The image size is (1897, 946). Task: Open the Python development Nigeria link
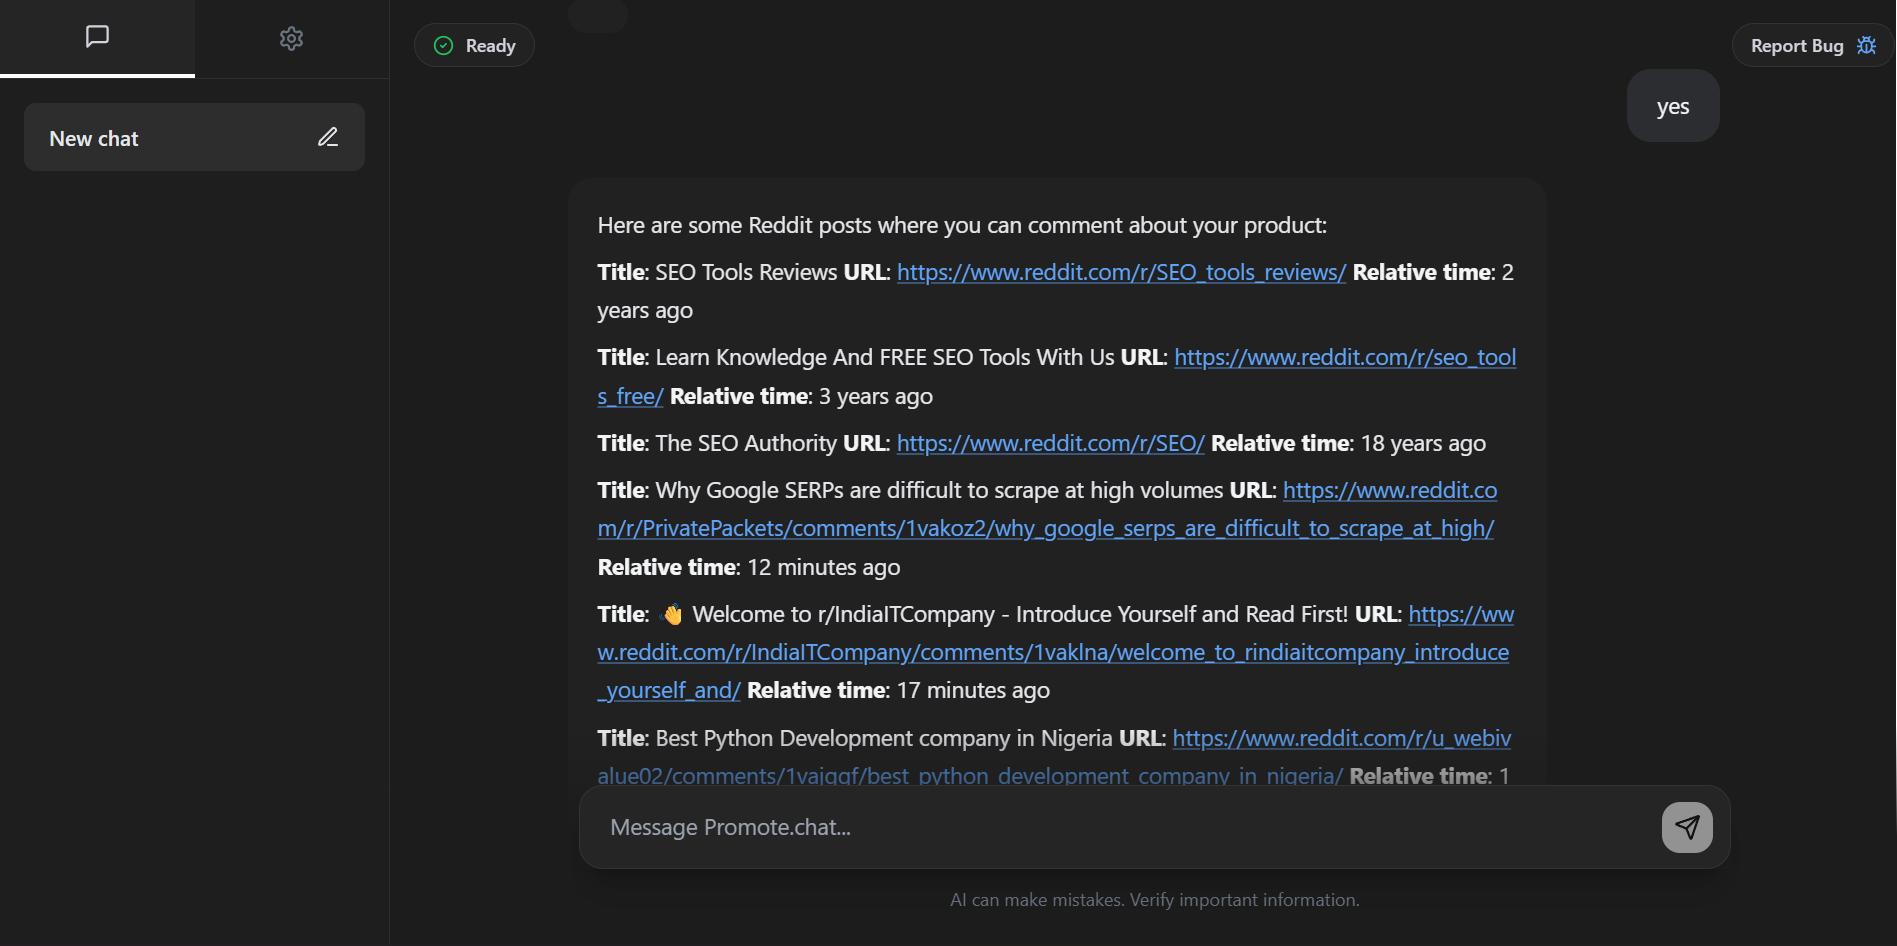[1054, 757]
